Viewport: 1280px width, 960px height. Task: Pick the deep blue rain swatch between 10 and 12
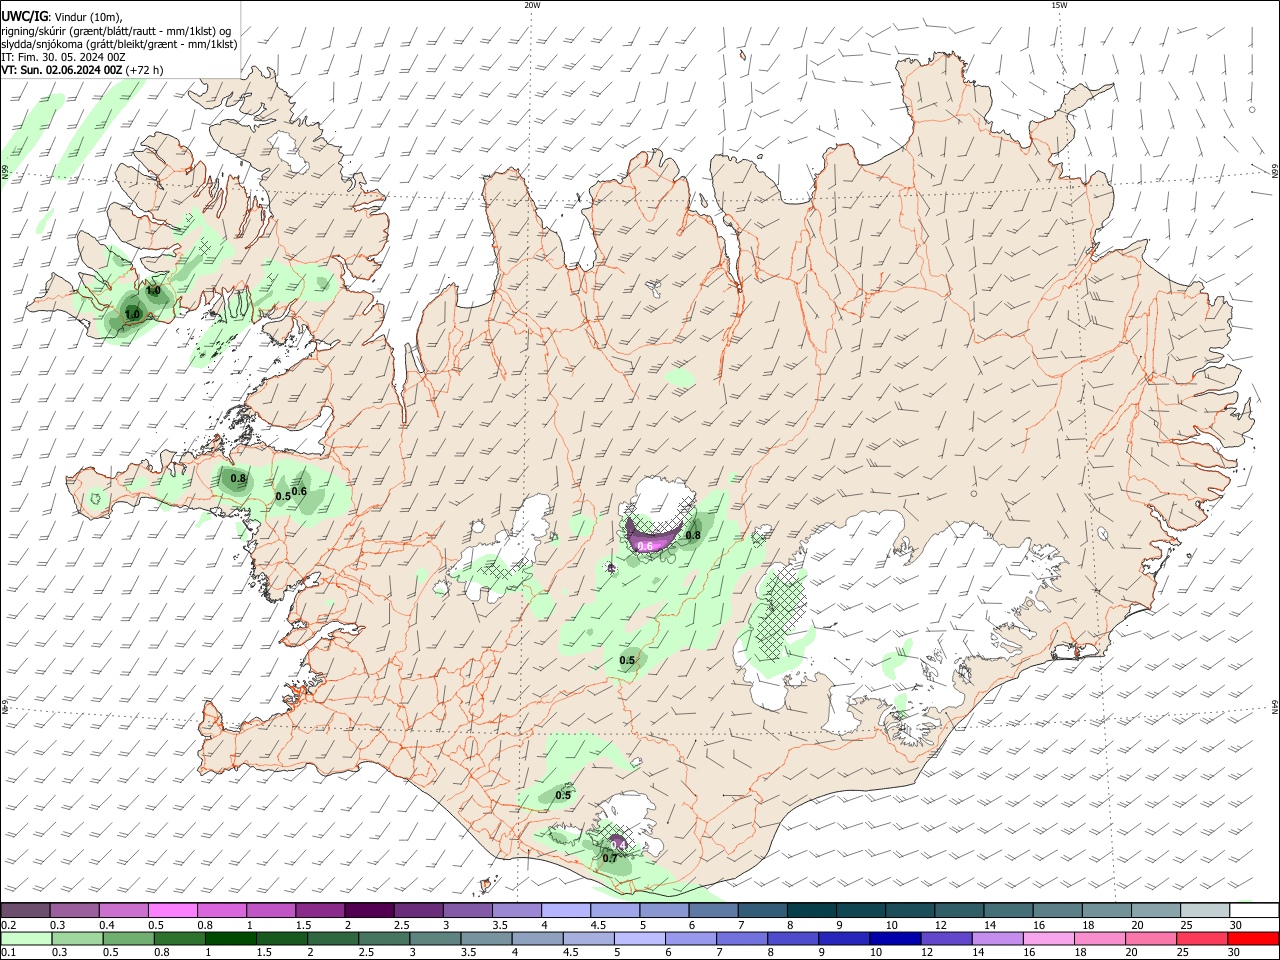tap(894, 938)
